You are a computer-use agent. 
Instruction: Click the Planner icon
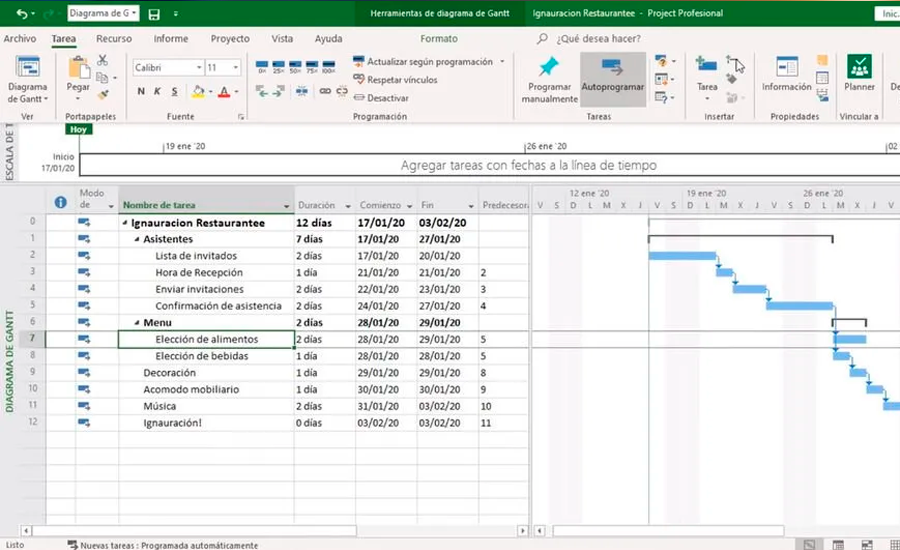click(859, 67)
